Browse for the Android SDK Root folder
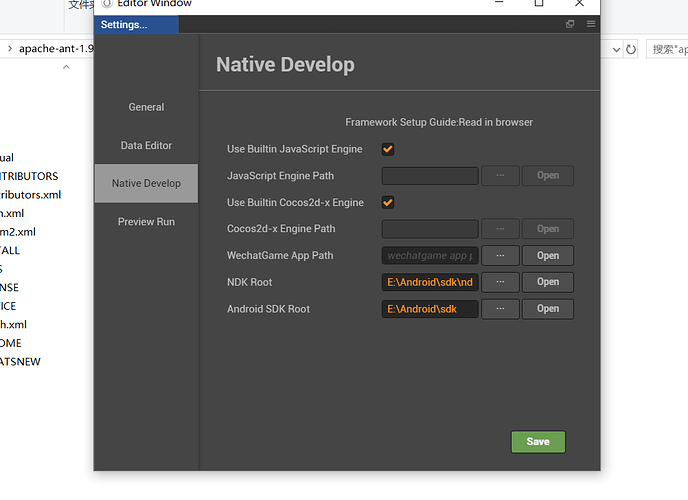The image size is (688, 500). click(500, 309)
